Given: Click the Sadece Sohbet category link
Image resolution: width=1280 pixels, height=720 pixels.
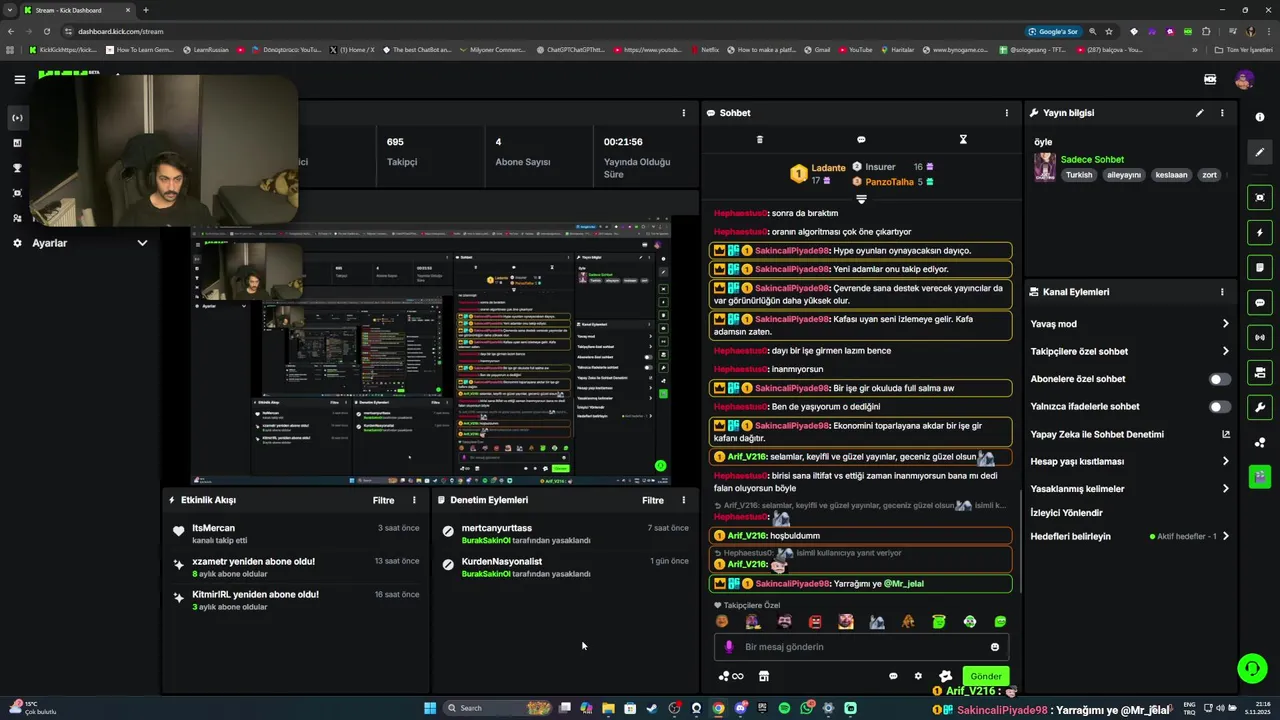Looking at the screenshot, I should pyautogui.click(x=1092, y=159).
